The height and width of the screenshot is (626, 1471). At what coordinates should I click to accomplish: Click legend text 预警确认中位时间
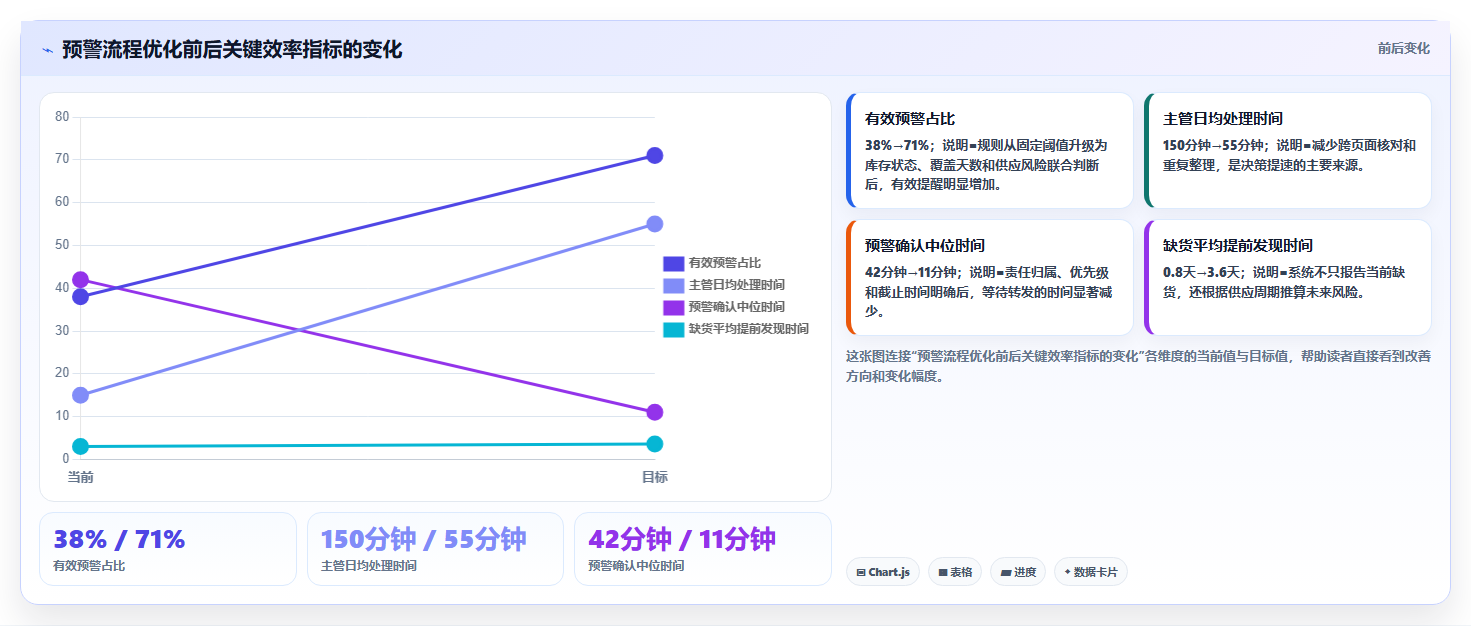point(737,307)
